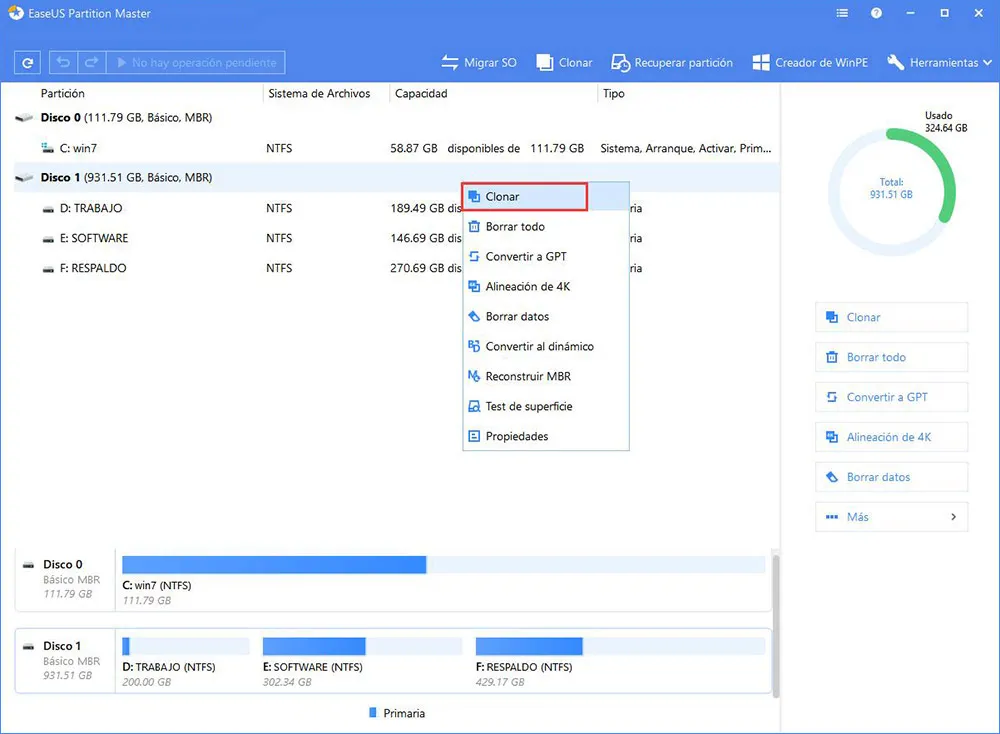Viewport: 1000px width, 734px height.
Task: Click the 'No hay operación pendiente' play button
Action: point(196,62)
